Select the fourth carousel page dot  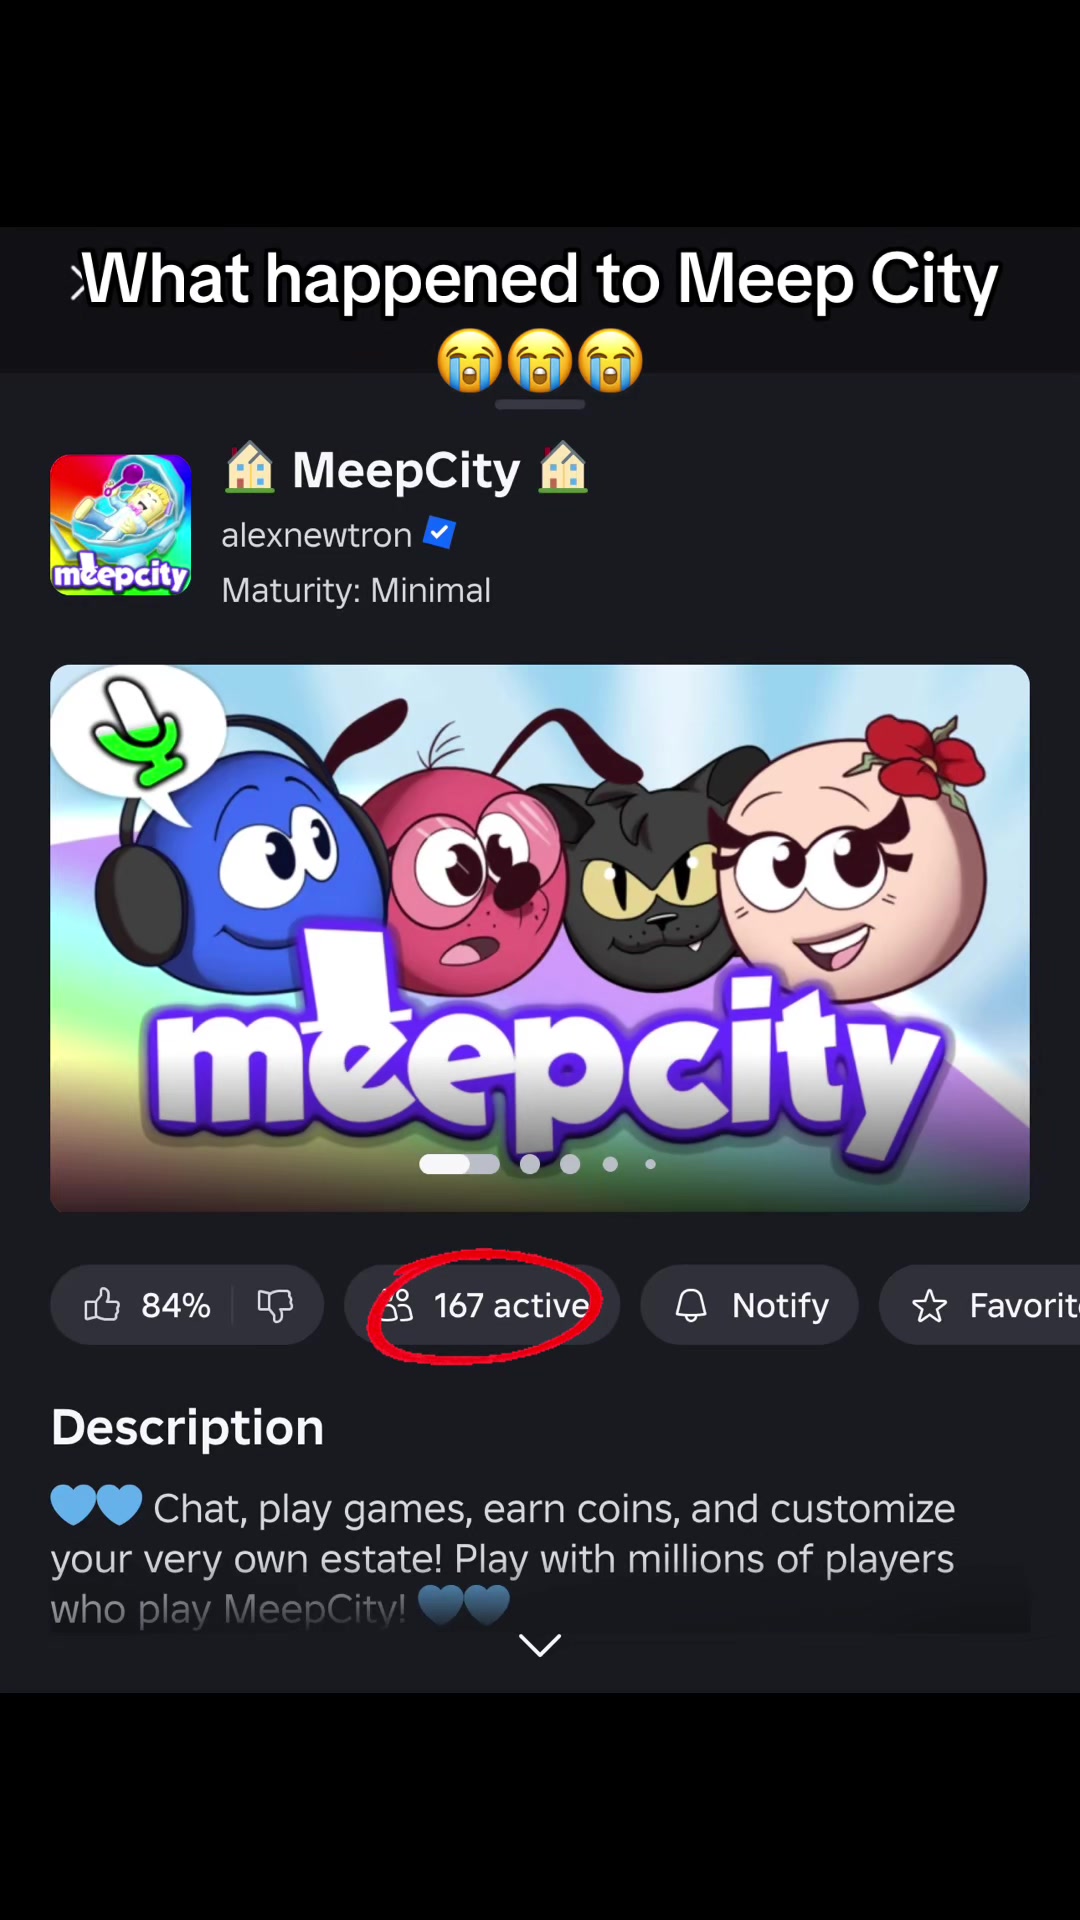610,1164
